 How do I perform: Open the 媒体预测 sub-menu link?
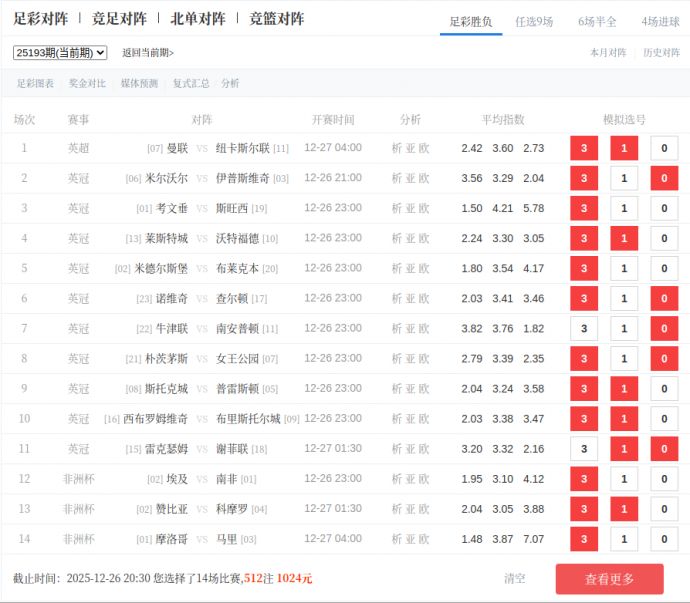click(x=139, y=84)
